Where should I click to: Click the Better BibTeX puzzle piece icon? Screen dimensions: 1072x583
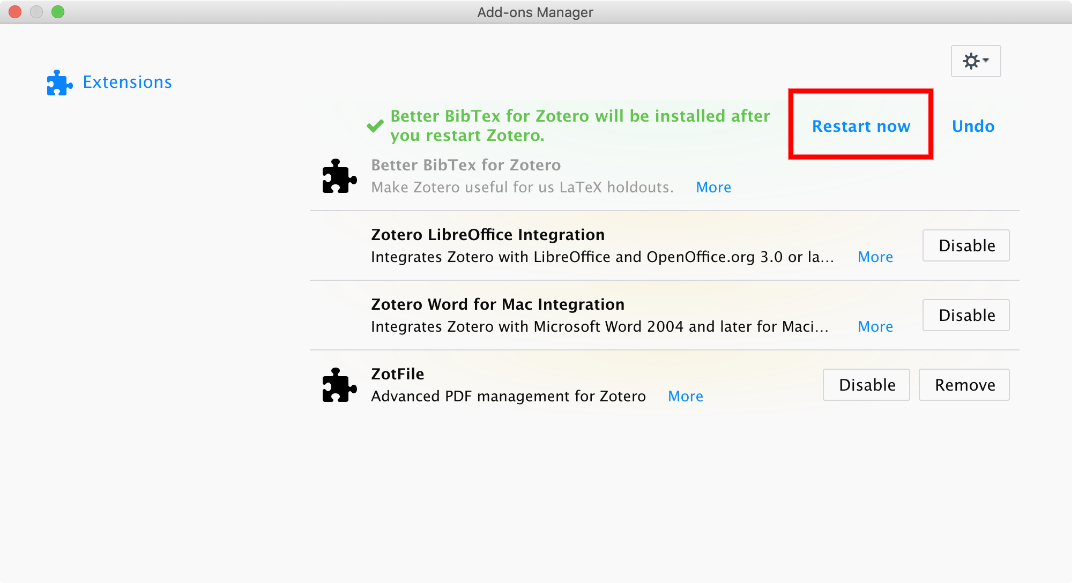click(340, 176)
